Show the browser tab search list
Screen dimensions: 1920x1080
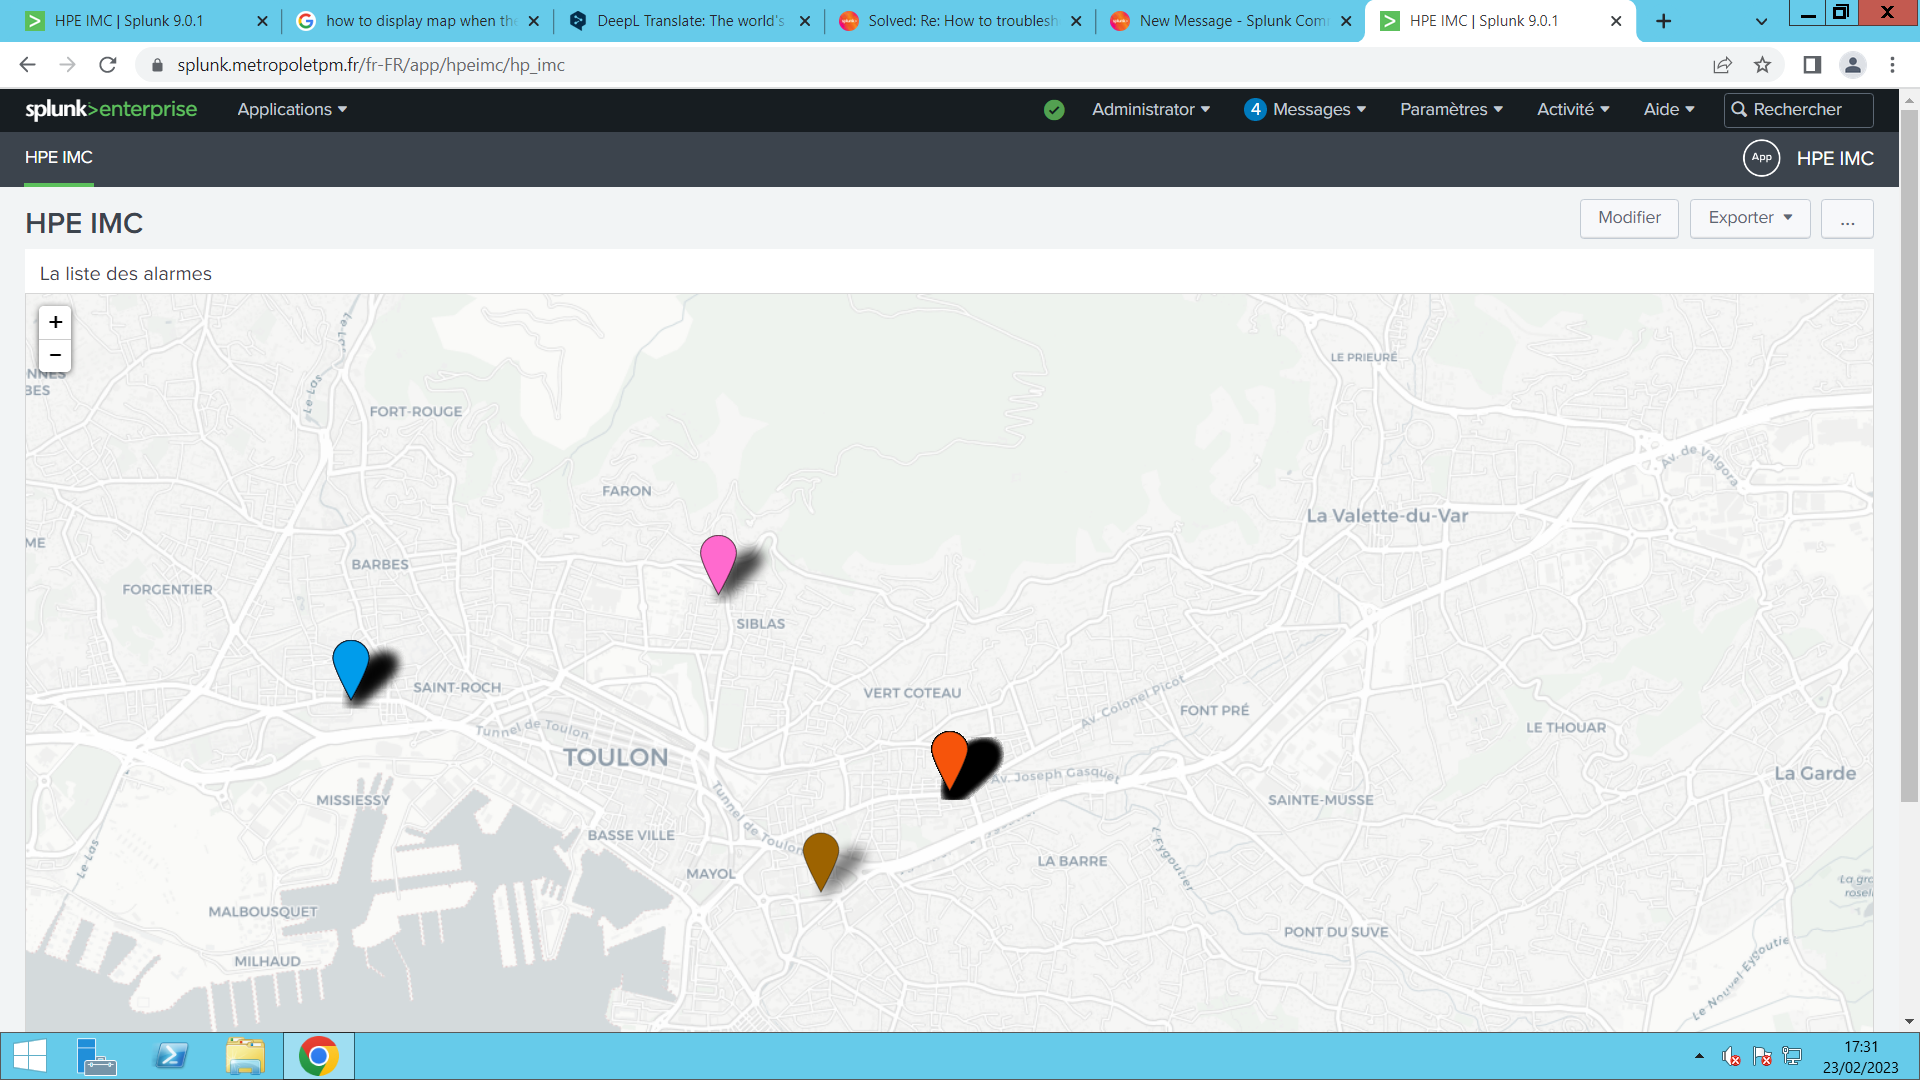pyautogui.click(x=1761, y=21)
